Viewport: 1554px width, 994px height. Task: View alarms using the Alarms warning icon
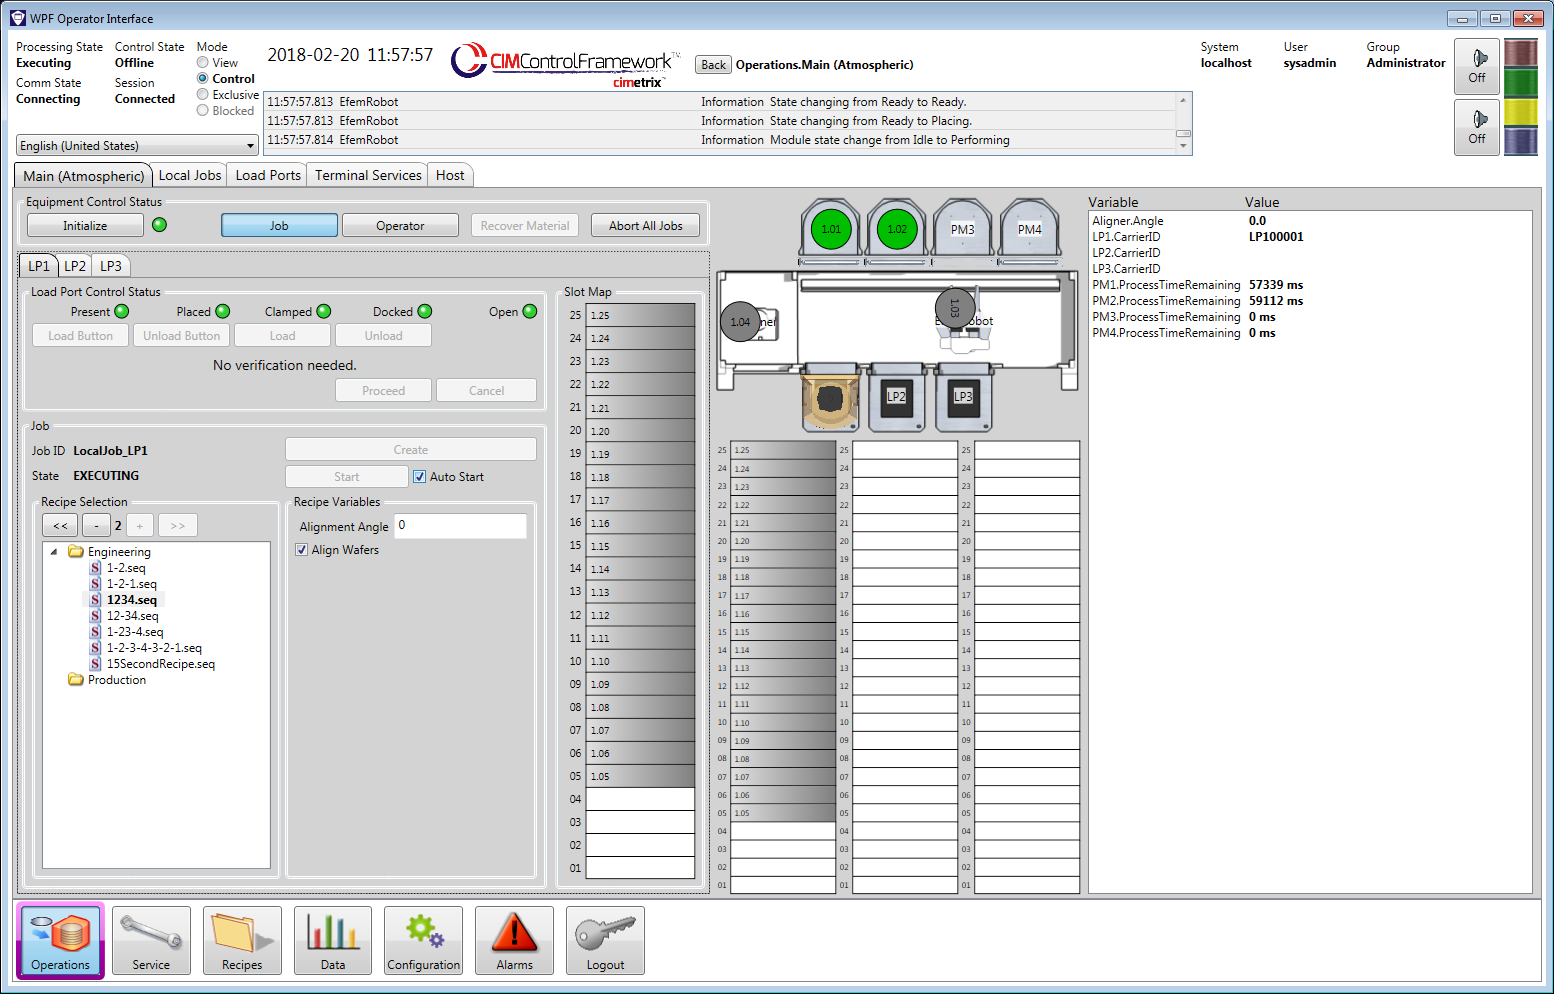(x=513, y=940)
